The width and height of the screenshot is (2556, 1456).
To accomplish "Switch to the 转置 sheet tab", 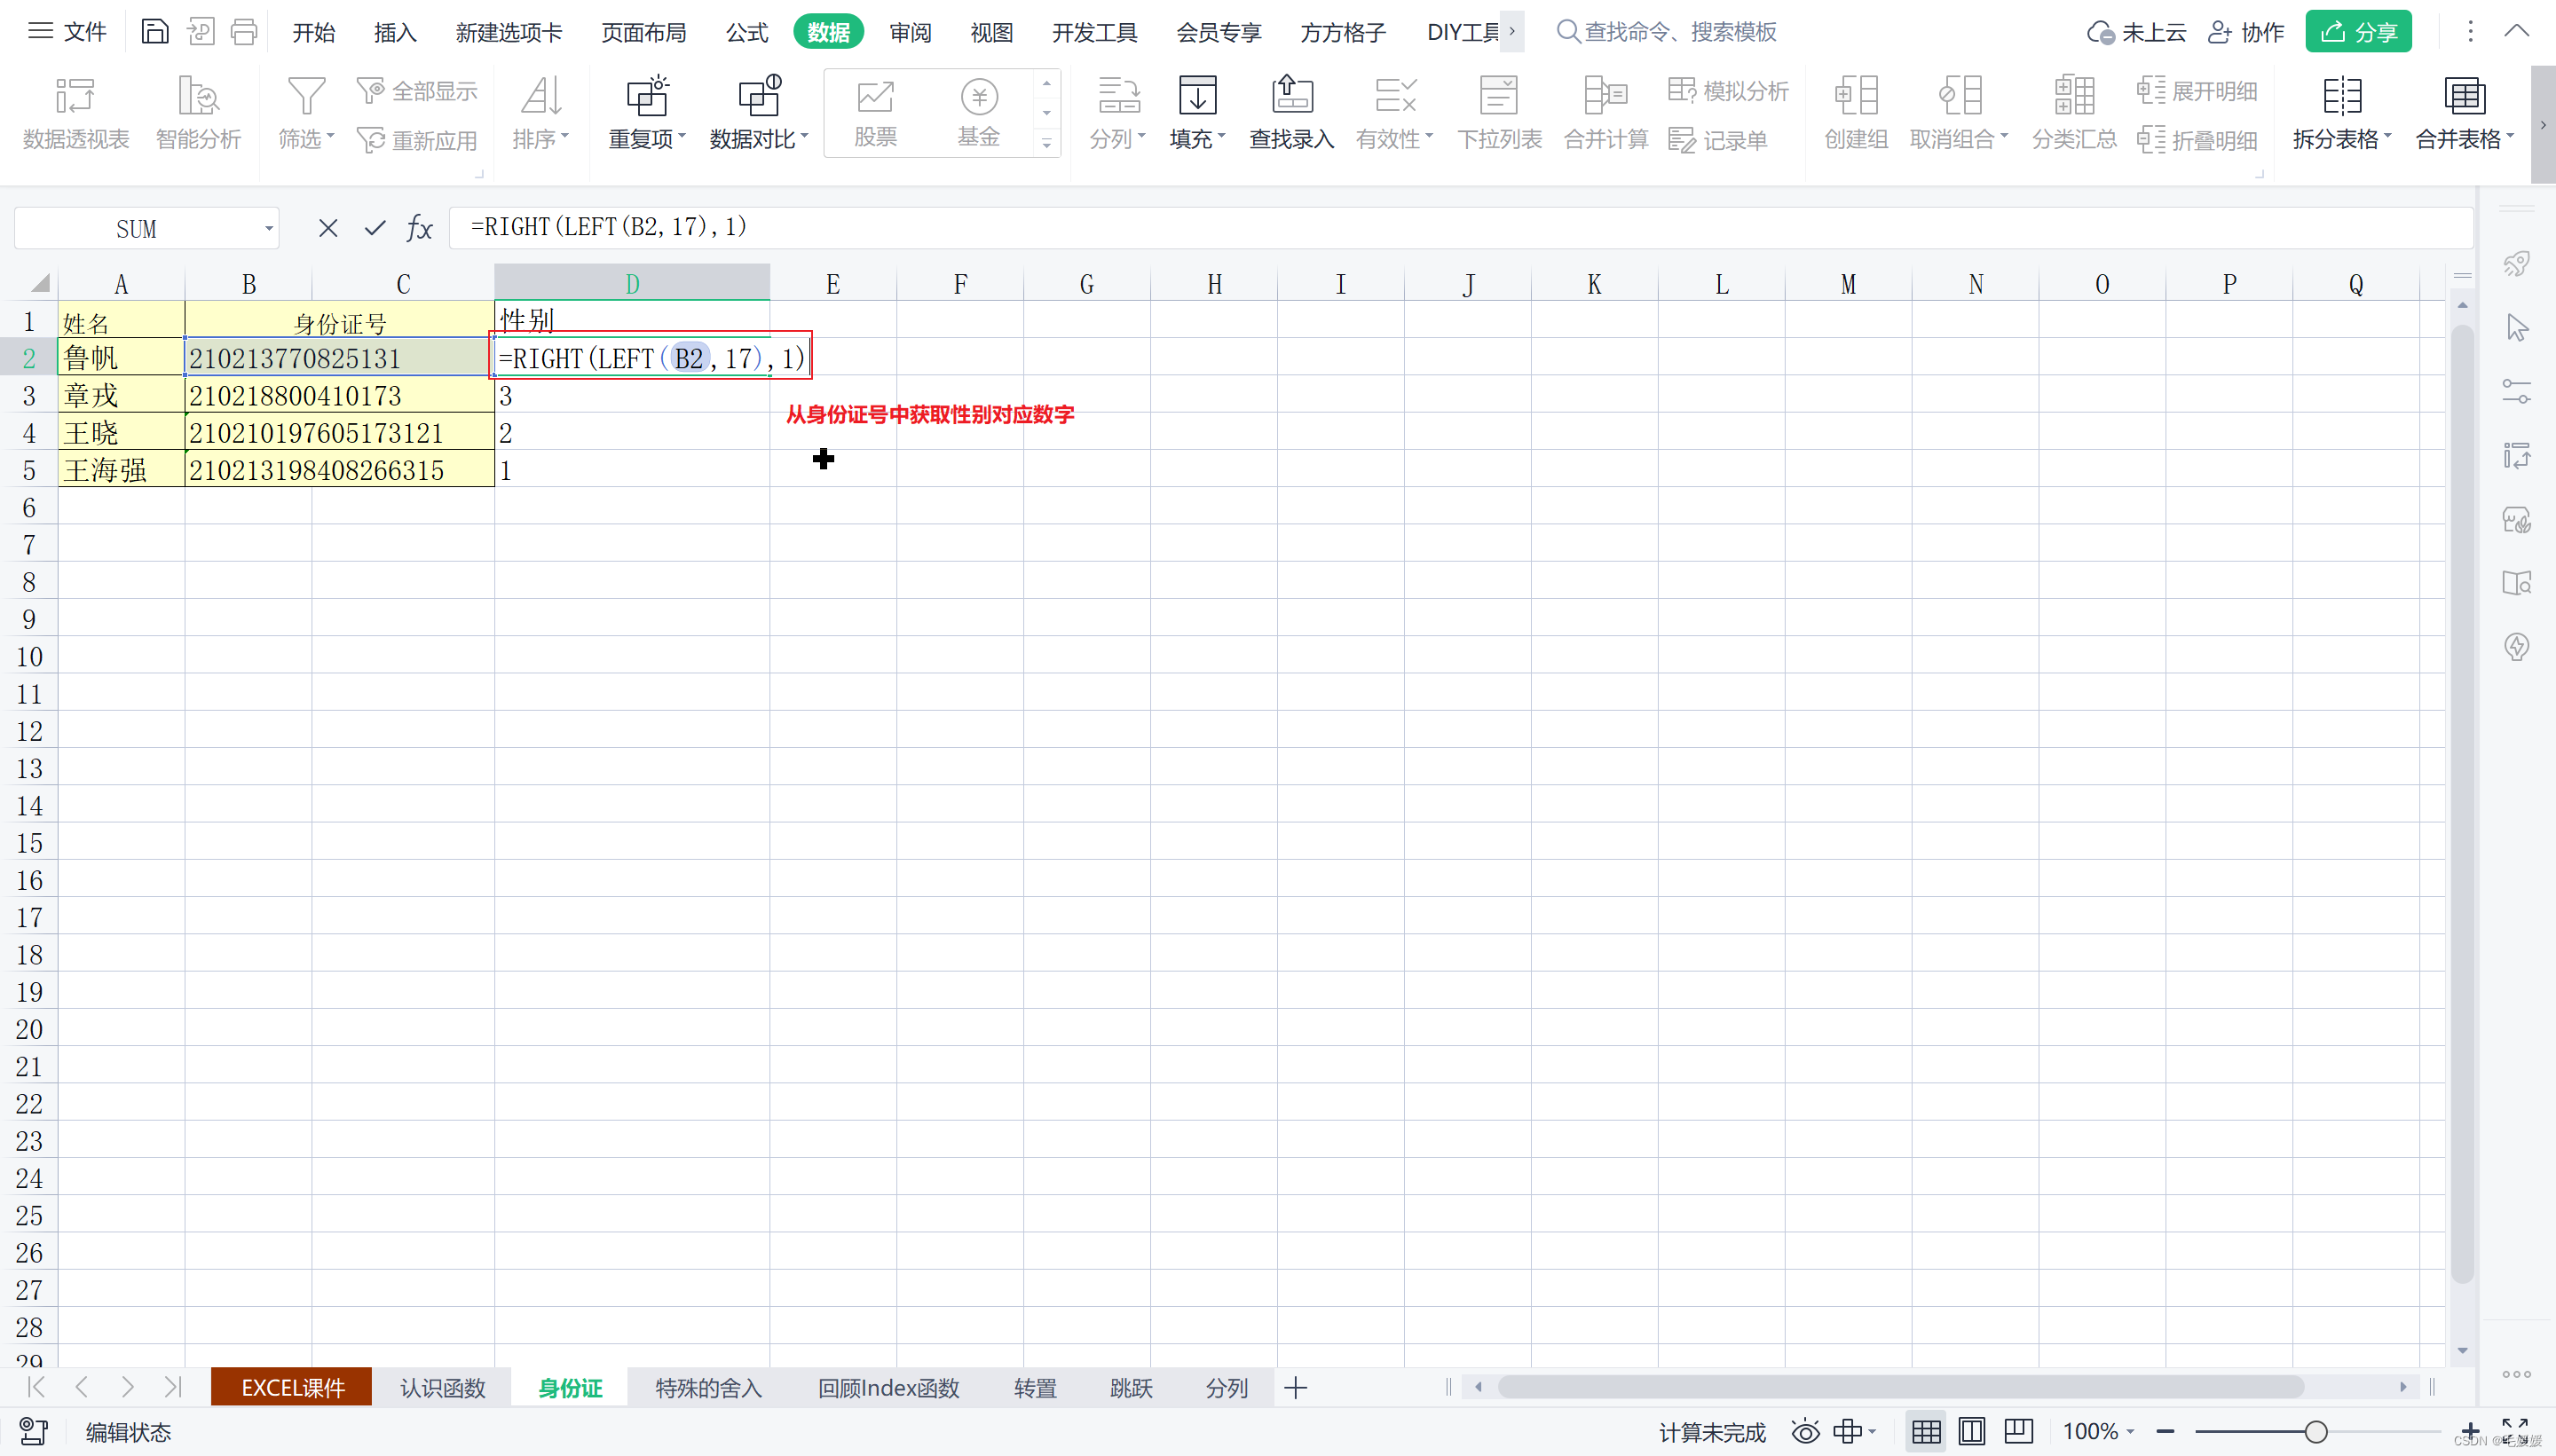I will click(x=1035, y=1388).
